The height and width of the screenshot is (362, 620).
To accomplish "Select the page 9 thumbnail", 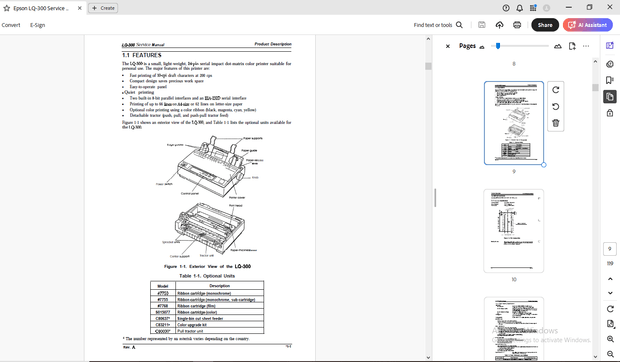I will point(514,123).
